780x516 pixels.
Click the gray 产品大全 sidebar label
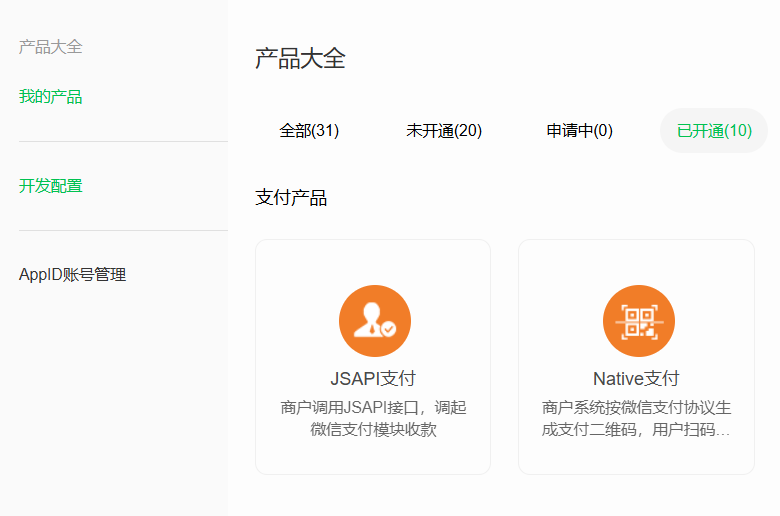(x=50, y=47)
